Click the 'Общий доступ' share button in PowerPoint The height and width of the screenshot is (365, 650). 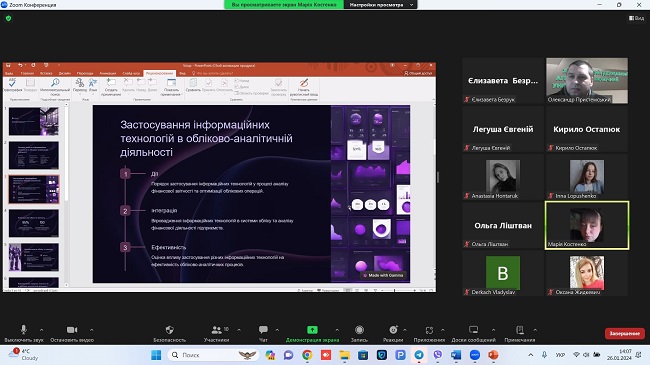click(x=418, y=73)
